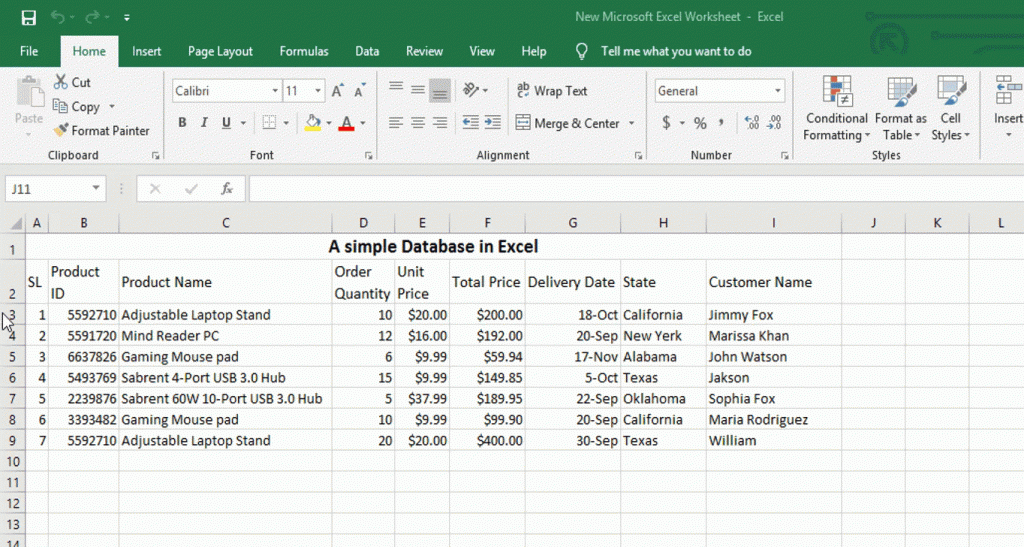Click the Redo arrow icon

tap(91, 17)
